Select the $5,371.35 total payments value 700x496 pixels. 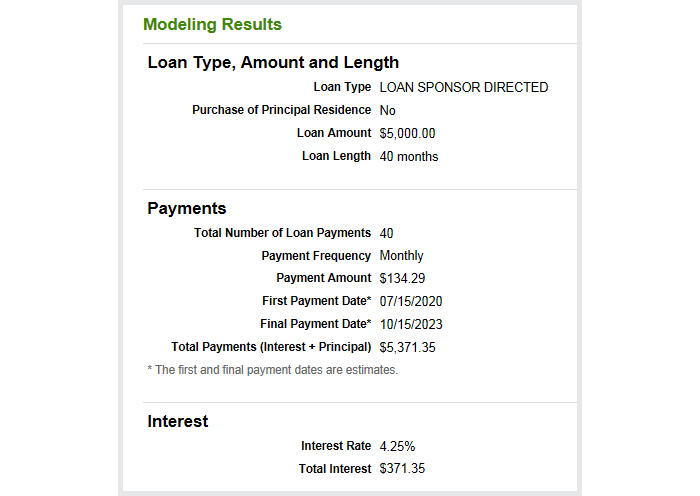point(407,347)
